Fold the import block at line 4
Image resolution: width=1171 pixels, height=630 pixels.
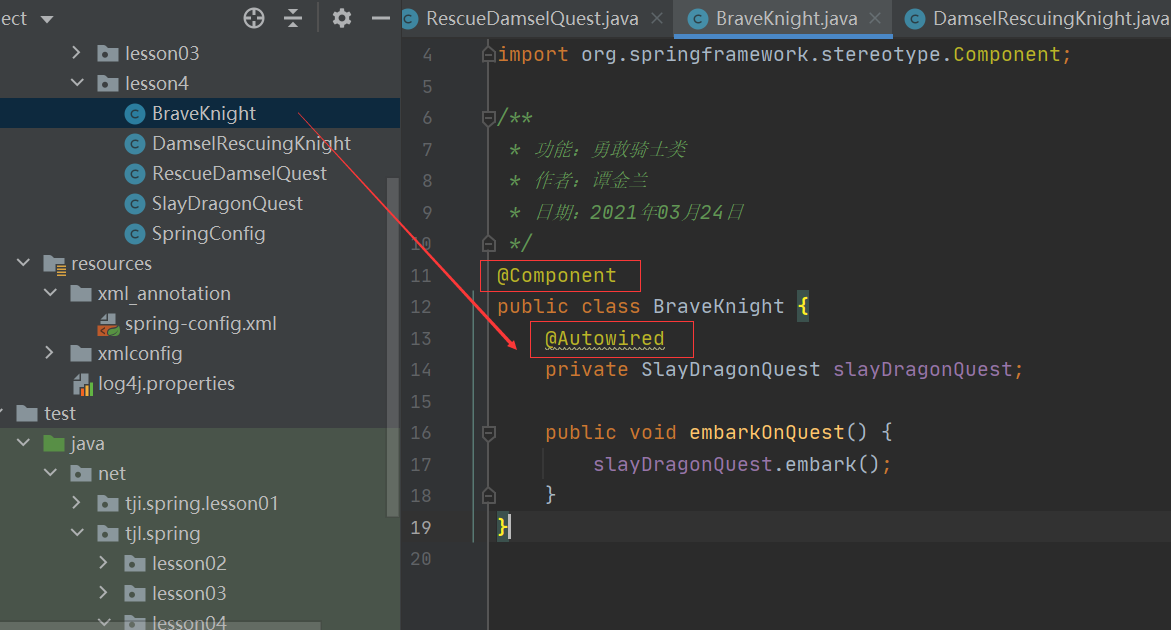(x=488, y=54)
